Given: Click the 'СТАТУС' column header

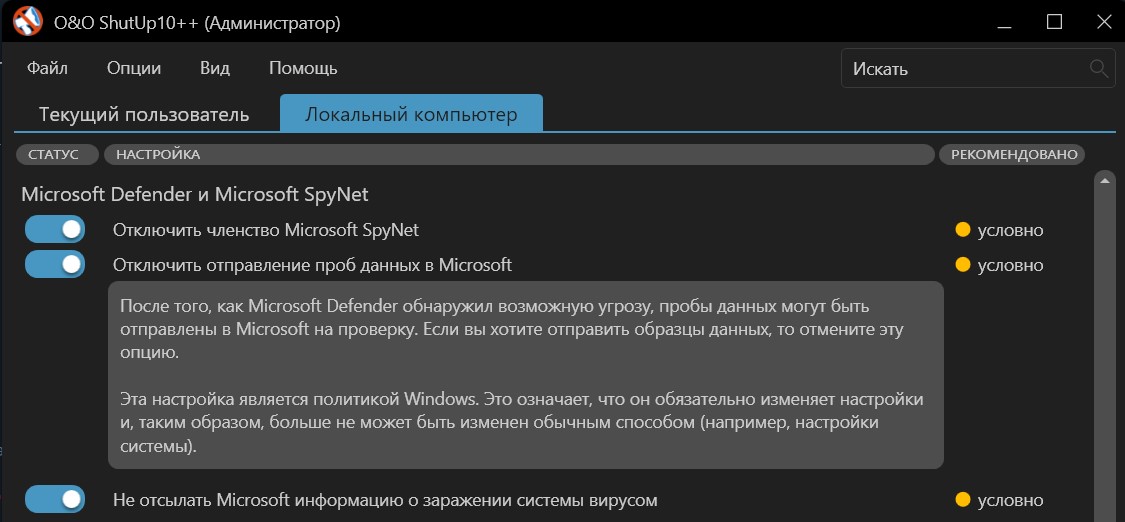Looking at the screenshot, I should point(54,155).
